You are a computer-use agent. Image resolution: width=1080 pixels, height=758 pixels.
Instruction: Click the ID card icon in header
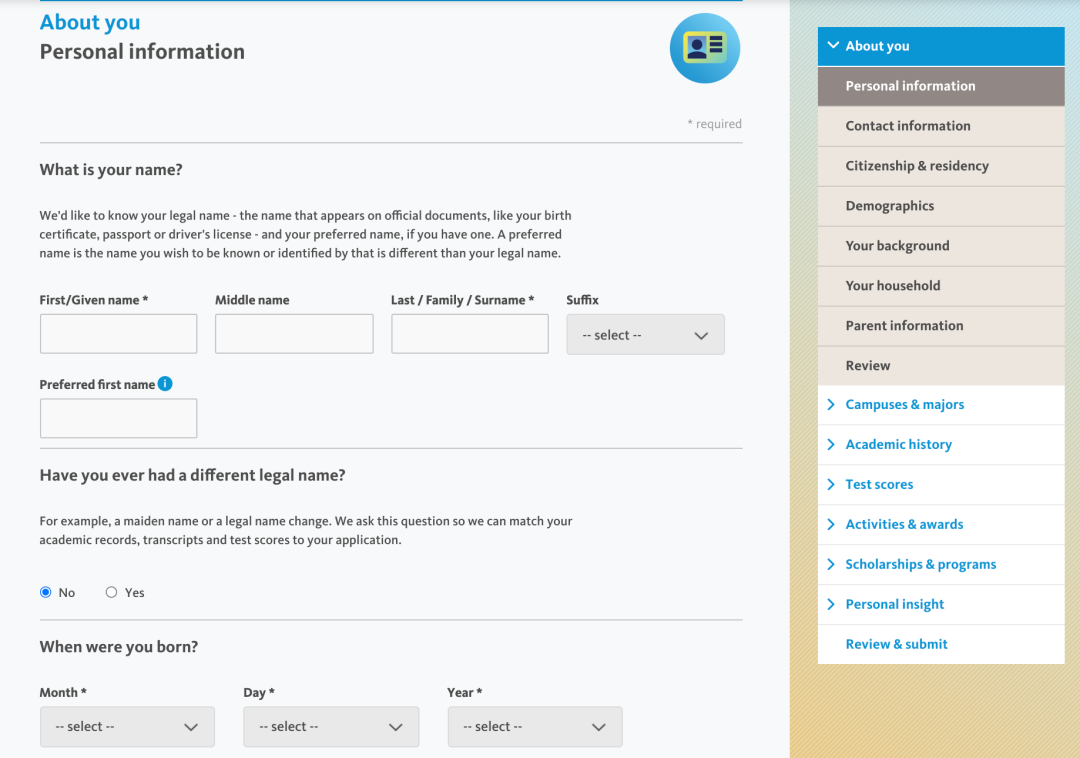point(704,48)
